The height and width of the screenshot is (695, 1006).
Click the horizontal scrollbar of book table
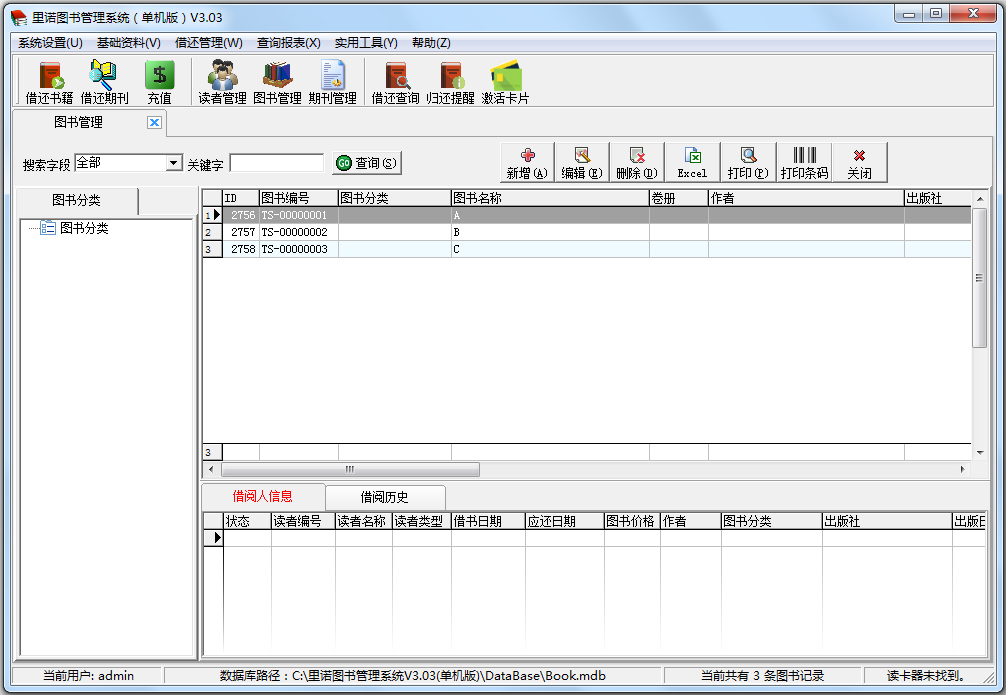pos(350,469)
